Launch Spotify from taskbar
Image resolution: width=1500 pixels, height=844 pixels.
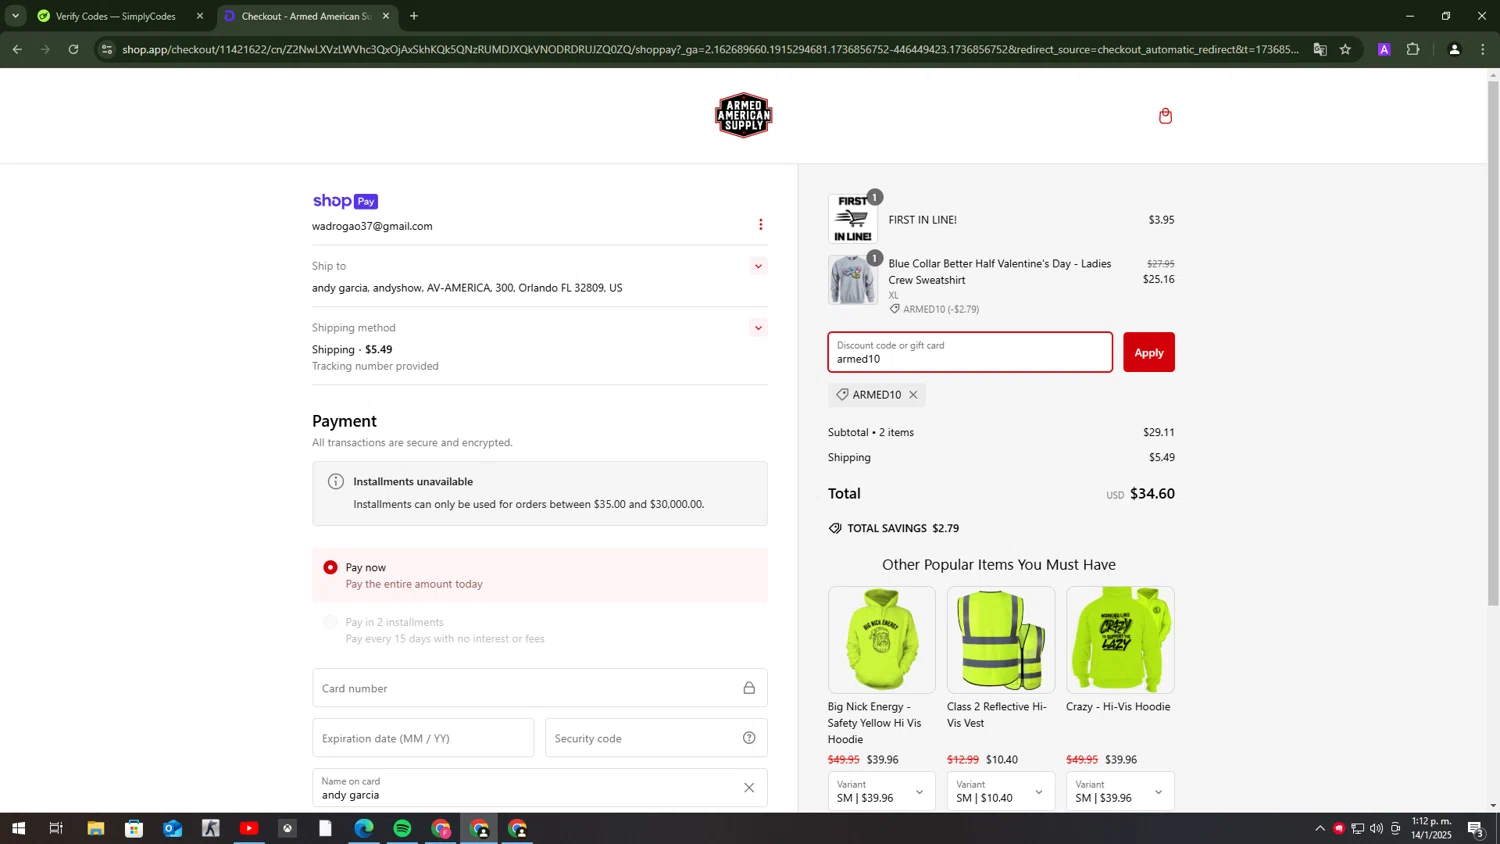(x=402, y=829)
